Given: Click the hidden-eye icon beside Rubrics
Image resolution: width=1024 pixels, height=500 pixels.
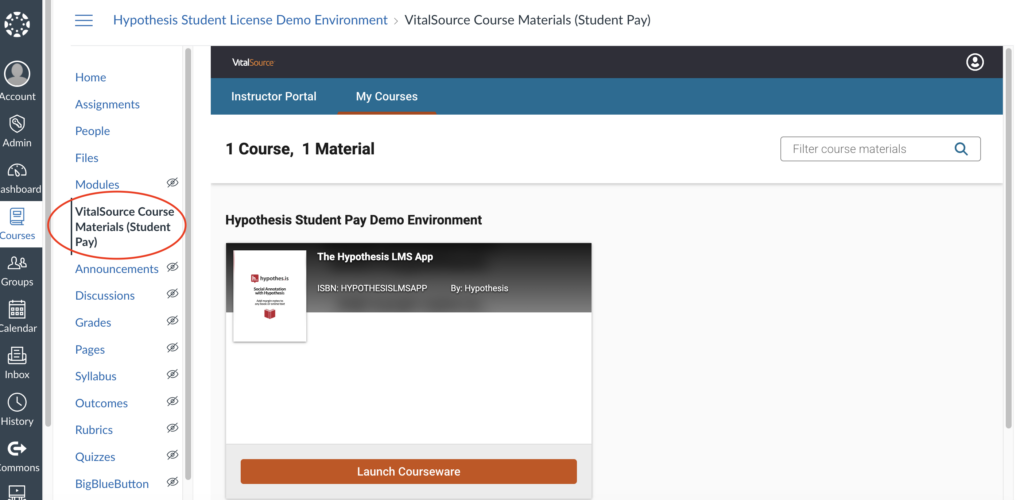Looking at the screenshot, I should click(172, 428).
